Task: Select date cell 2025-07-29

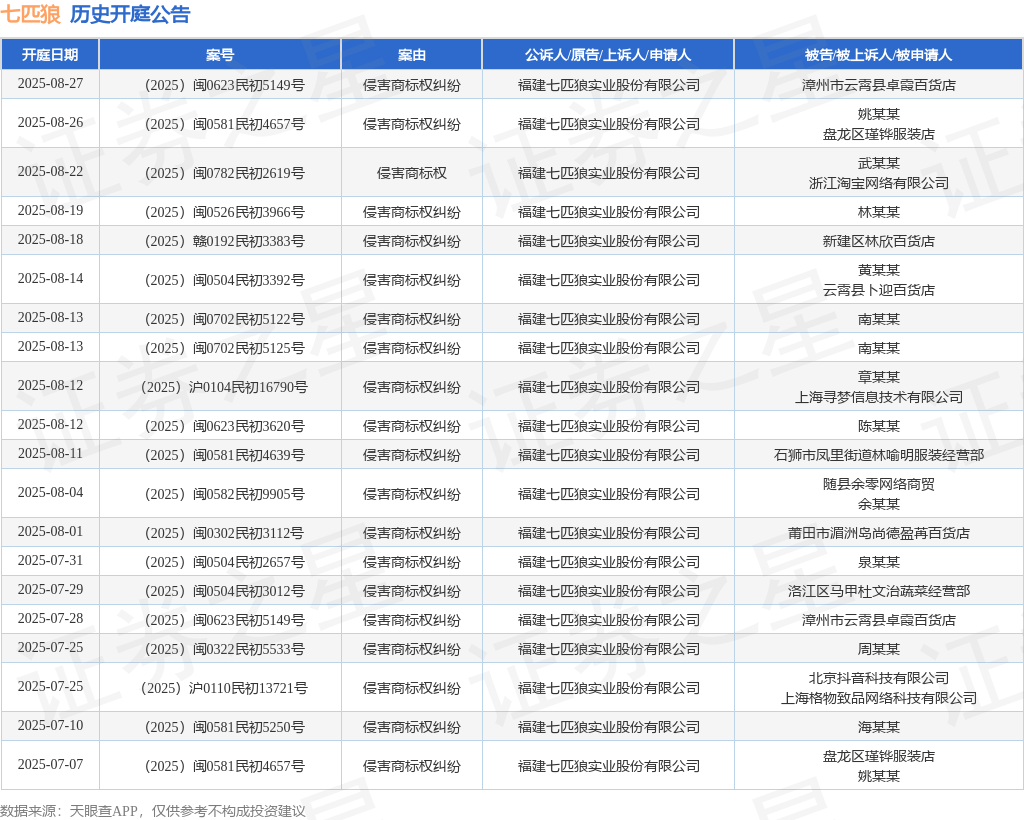Action: pyautogui.click(x=50, y=590)
